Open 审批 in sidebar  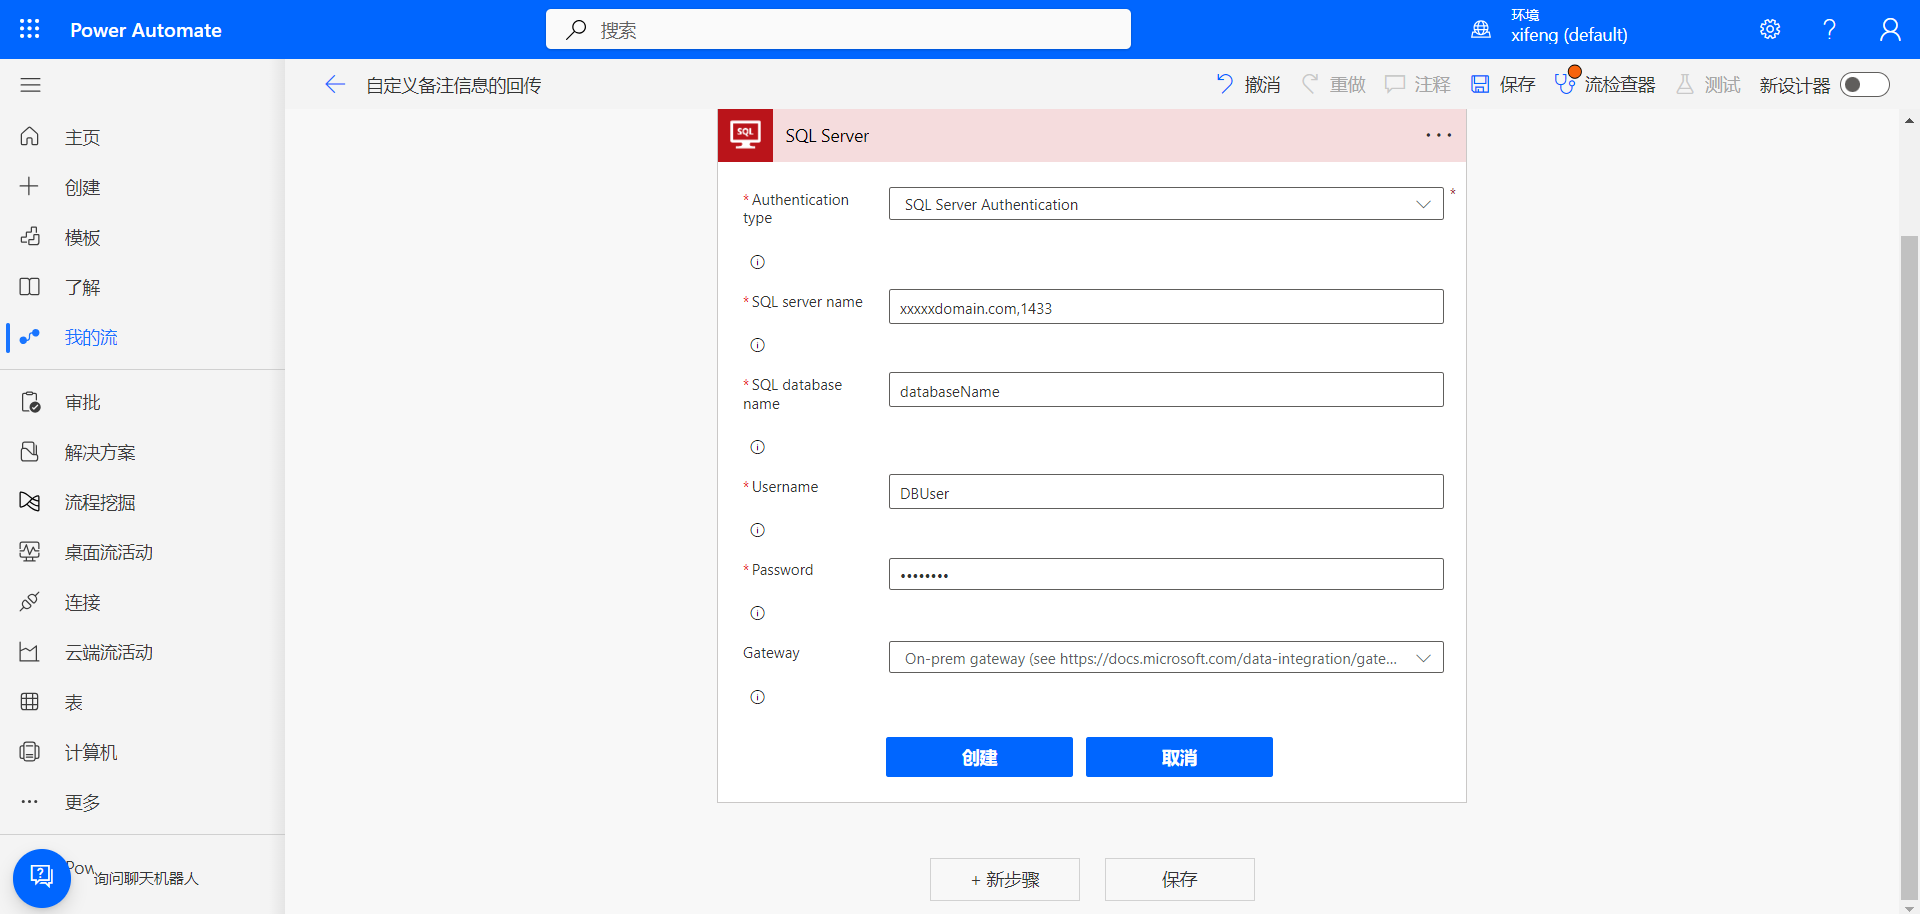pos(142,402)
